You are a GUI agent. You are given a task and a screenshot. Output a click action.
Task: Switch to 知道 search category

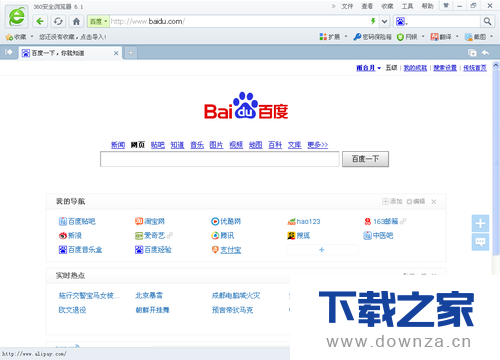pyautogui.click(x=177, y=145)
